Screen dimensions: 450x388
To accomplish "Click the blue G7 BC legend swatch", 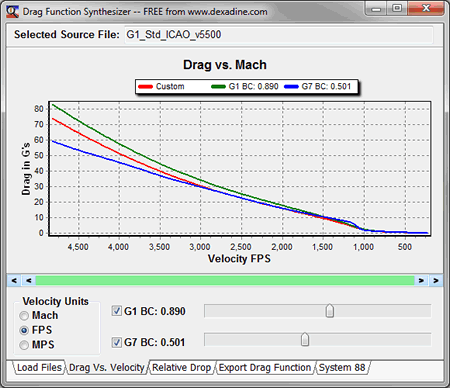I will [x=291, y=87].
